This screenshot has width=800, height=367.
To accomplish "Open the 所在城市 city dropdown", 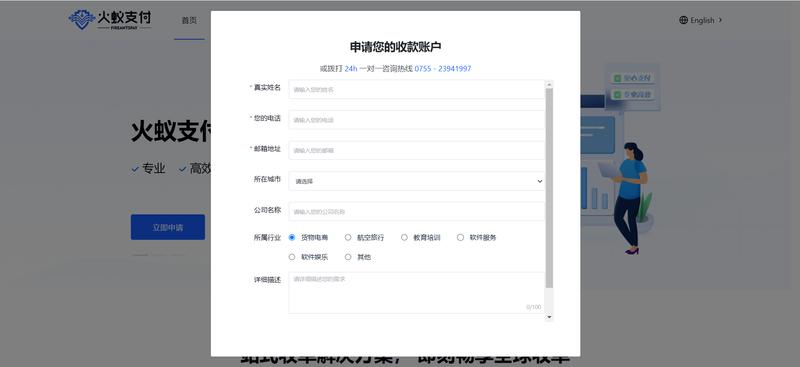I will pos(416,181).
